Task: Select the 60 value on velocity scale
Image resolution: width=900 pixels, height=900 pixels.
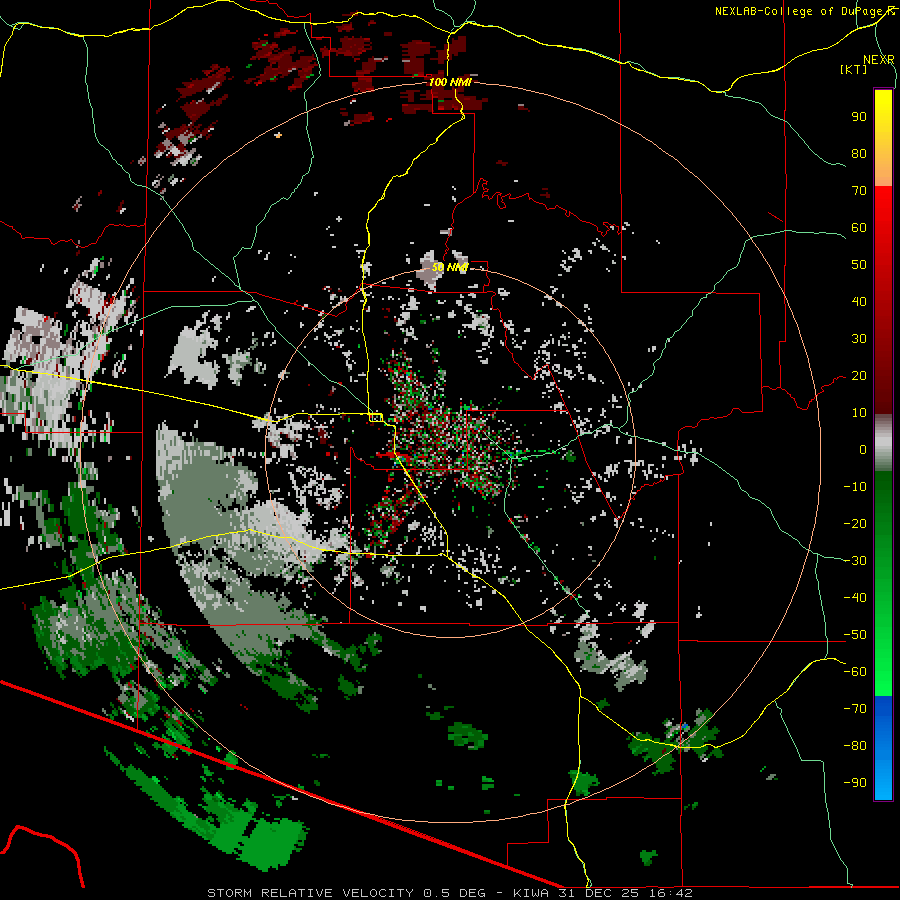Action: coord(859,228)
